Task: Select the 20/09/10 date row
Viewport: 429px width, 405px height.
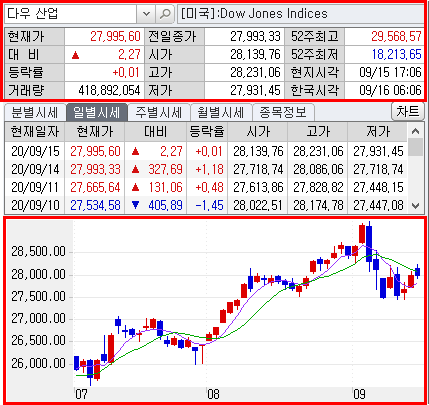Action: [x=206, y=205]
